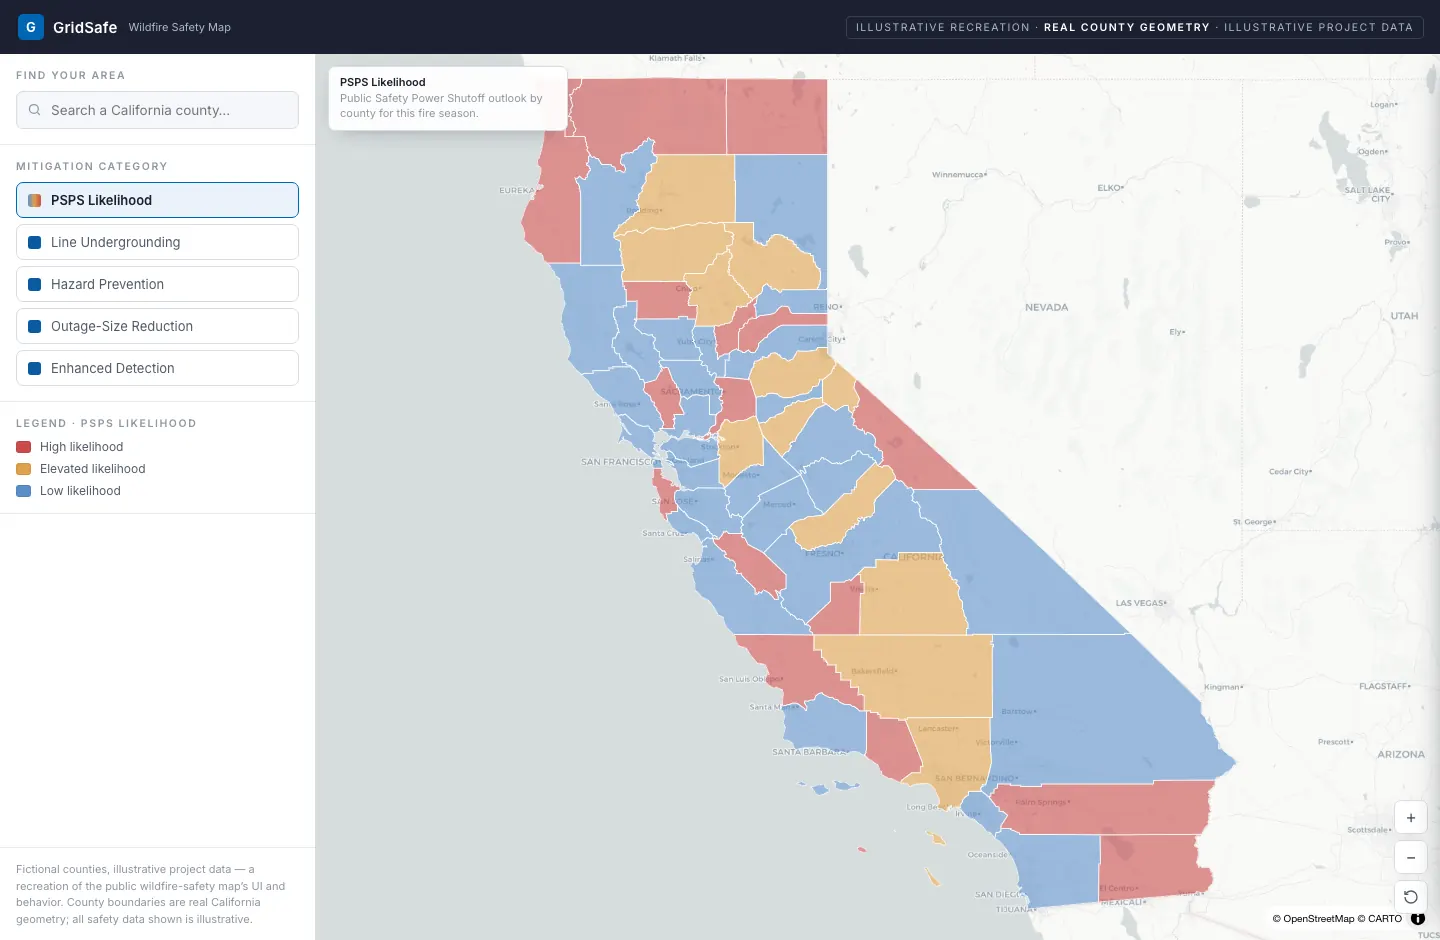Open the map attribution info icon
This screenshot has height=940, width=1440.
tap(1418, 918)
